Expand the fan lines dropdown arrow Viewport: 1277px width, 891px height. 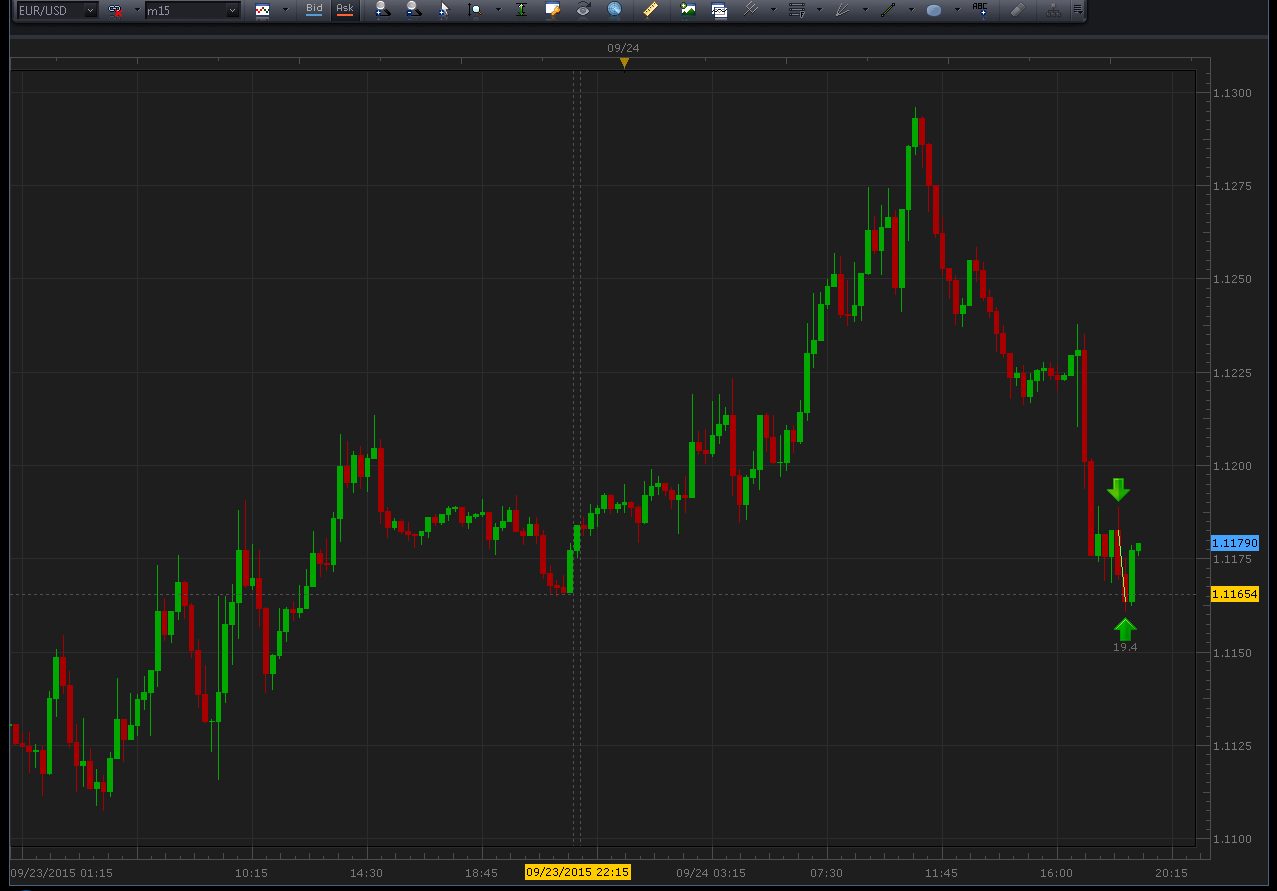pyautogui.click(x=865, y=10)
